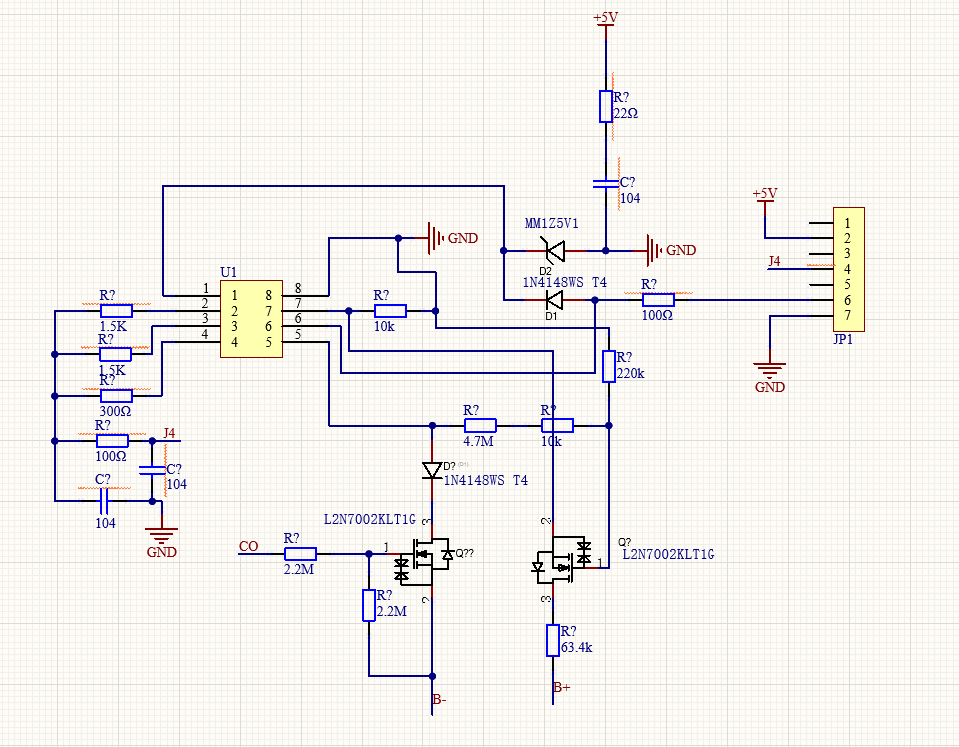959x747 pixels.
Task: Select the vertical D? diode symbol above left MOSFET
Action: [432, 470]
